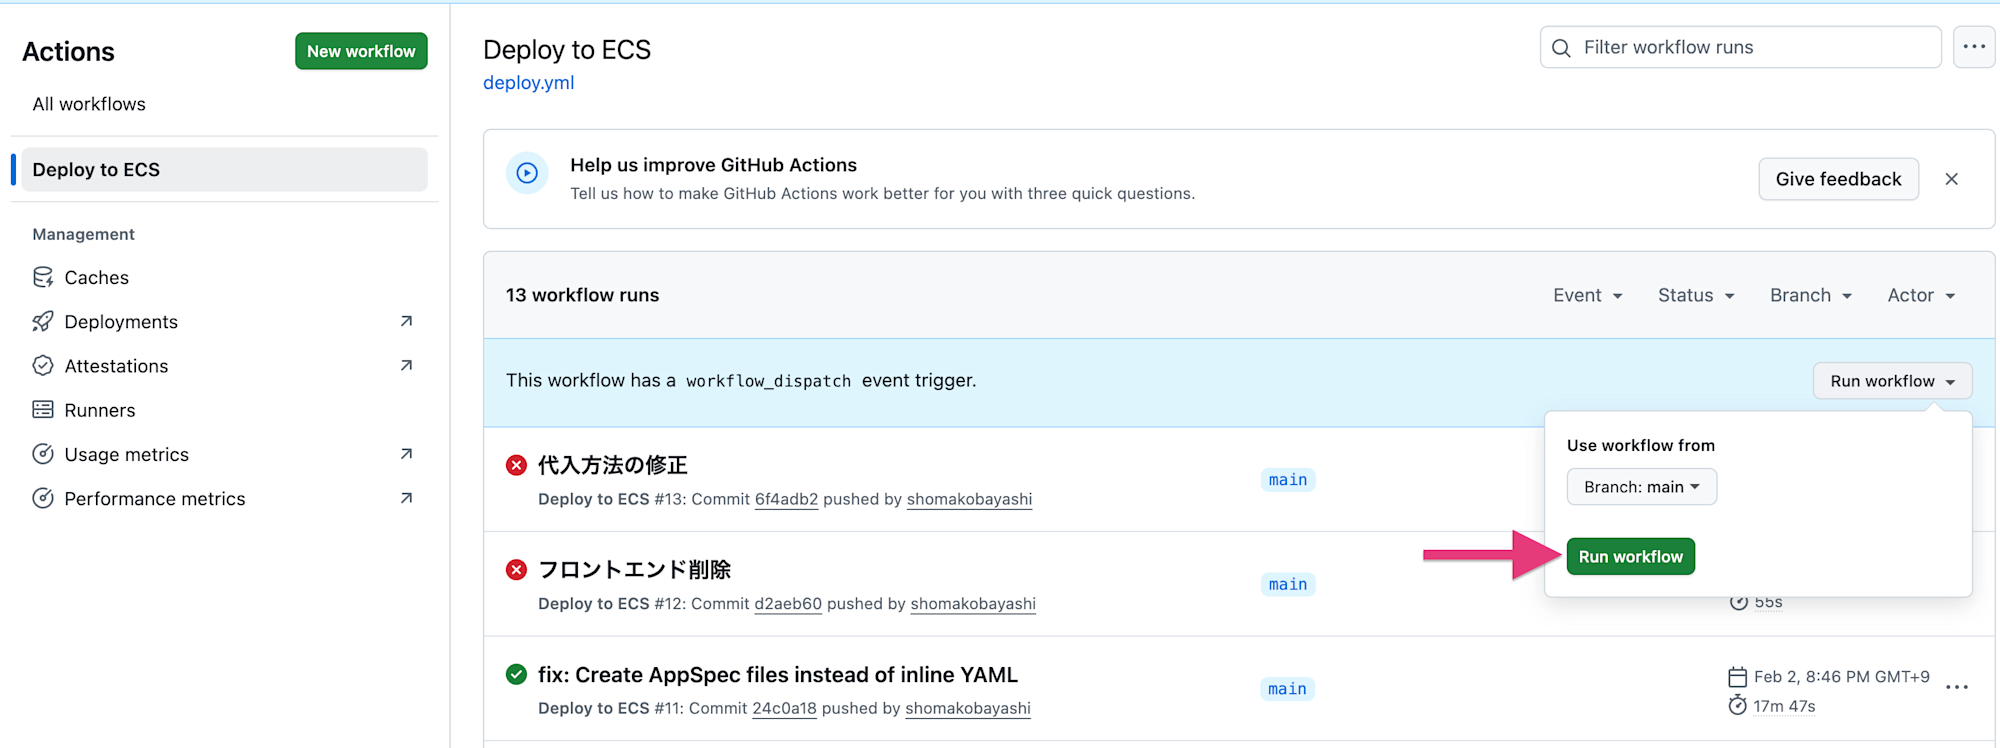Image resolution: width=2000 pixels, height=748 pixels.
Task: Open the Actor filter dropdown
Action: coord(1920,295)
